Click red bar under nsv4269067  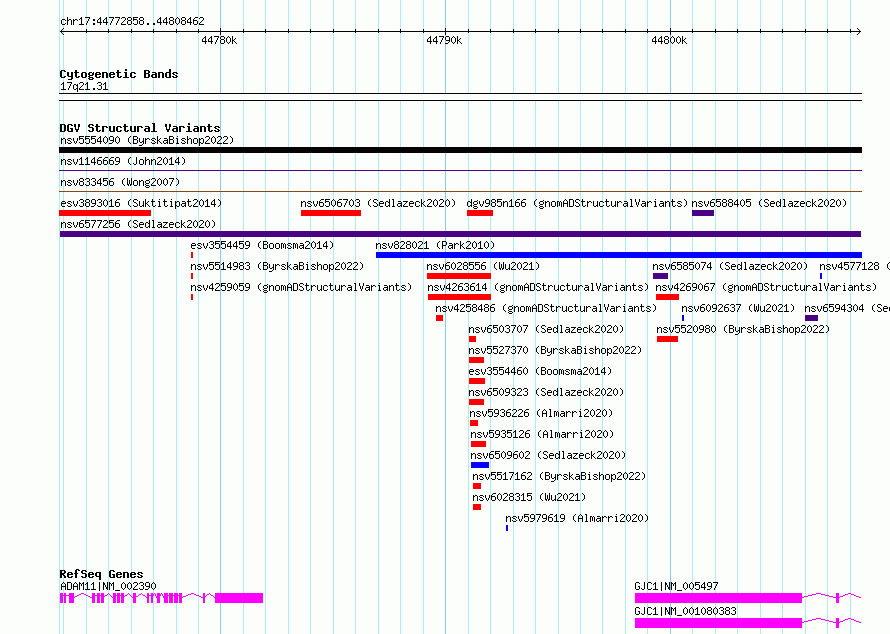668,297
